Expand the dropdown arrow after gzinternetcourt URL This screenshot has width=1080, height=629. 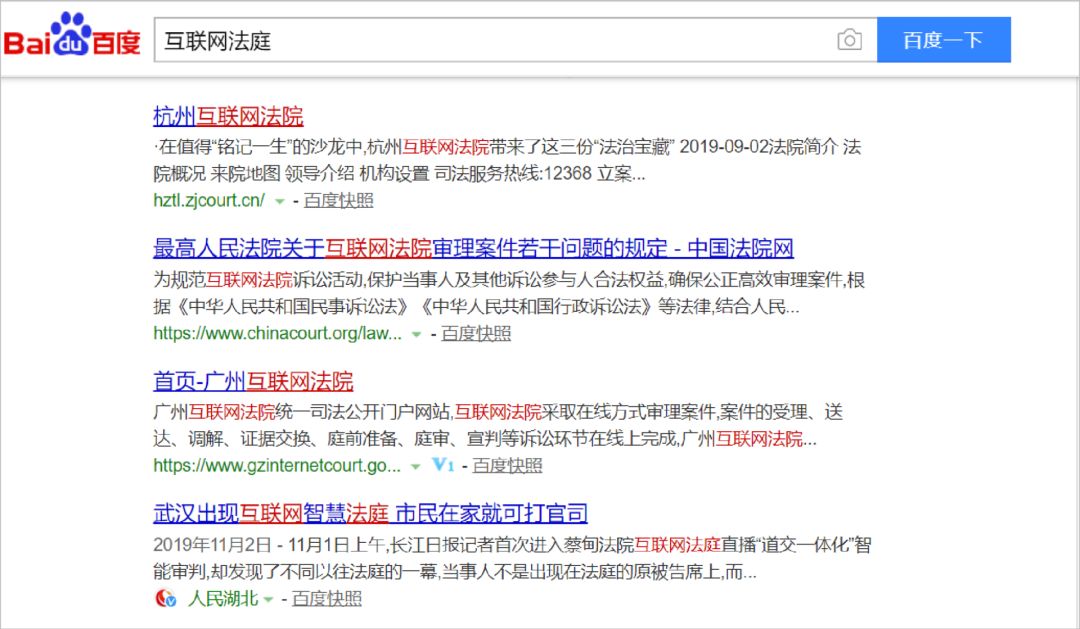coord(415,466)
